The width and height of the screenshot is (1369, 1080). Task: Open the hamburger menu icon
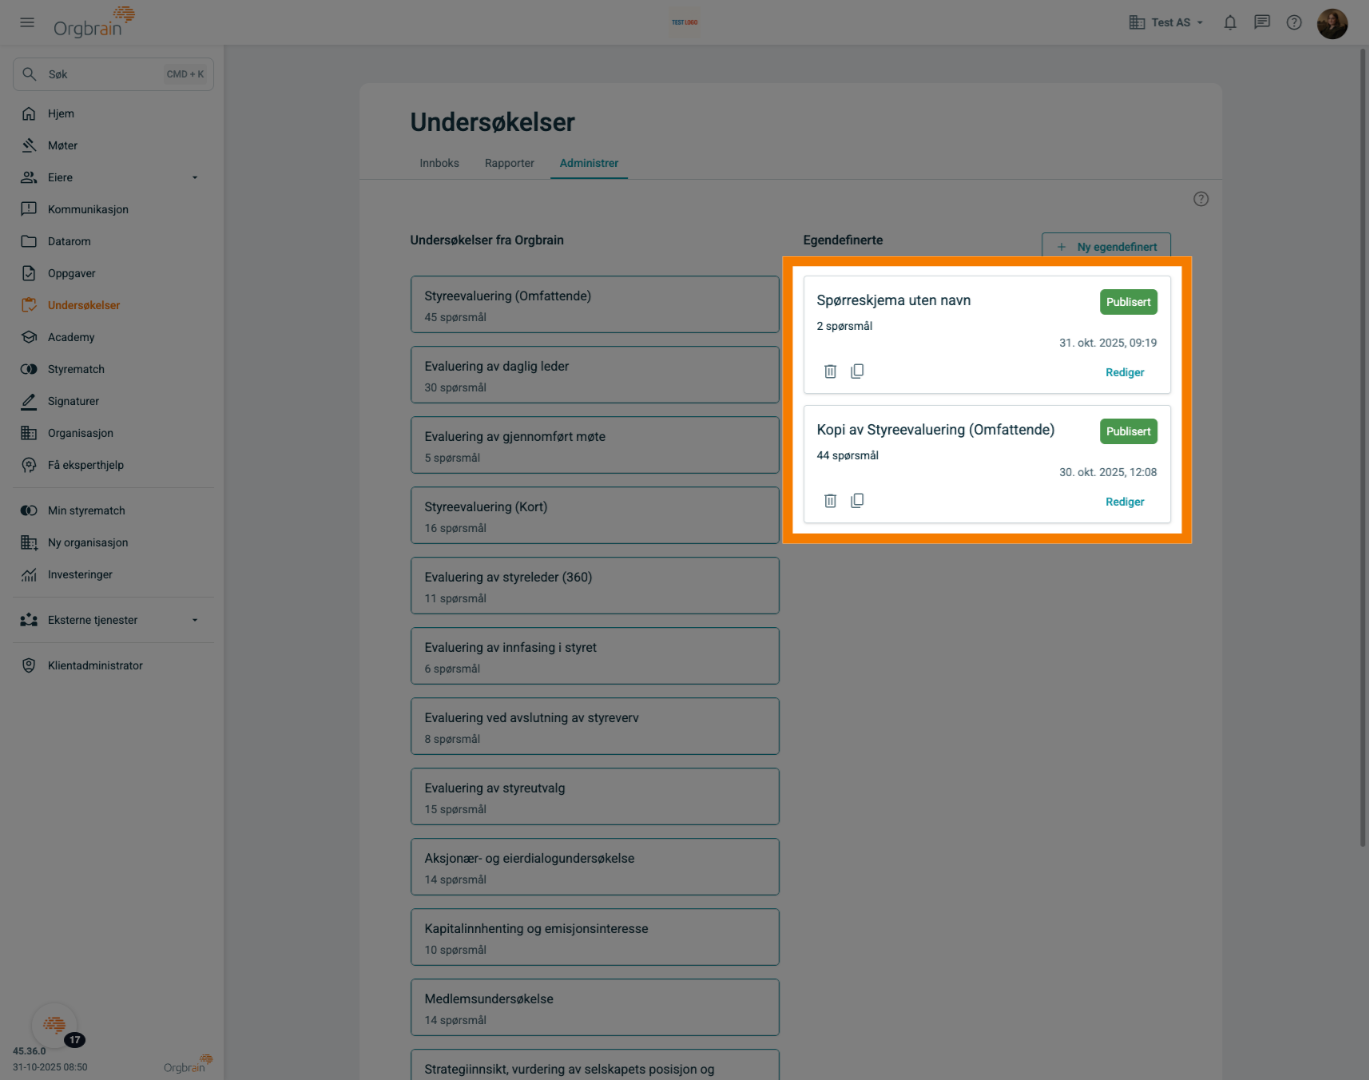coord(27,22)
